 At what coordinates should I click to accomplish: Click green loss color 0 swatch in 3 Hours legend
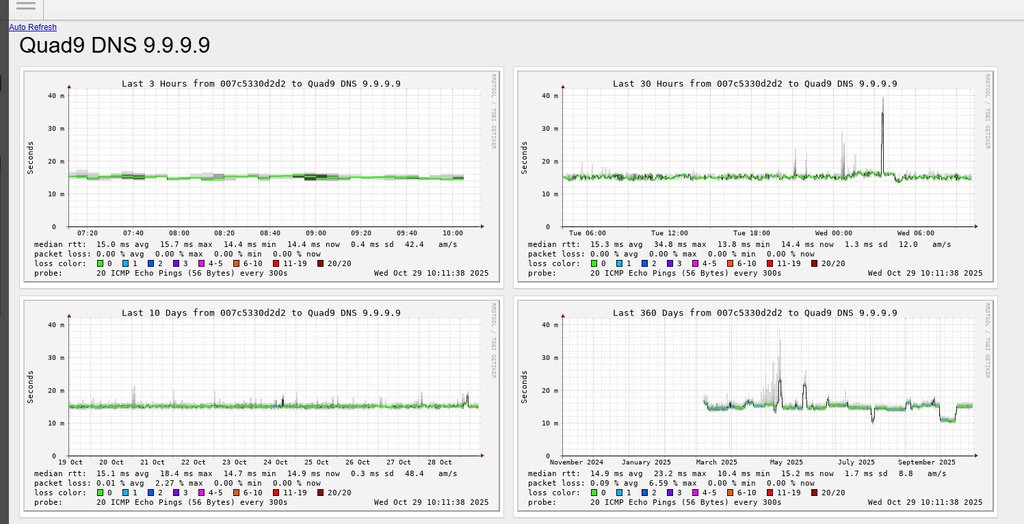(100, 264)
